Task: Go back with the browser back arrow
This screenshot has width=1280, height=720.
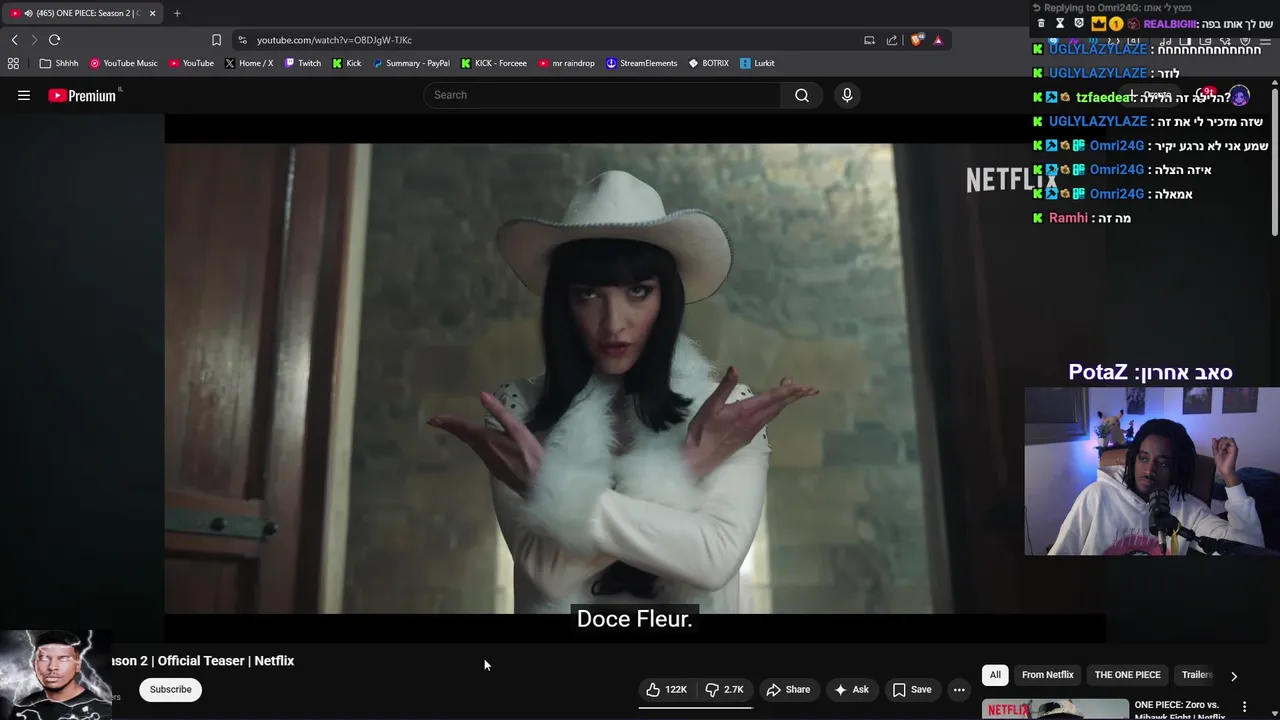Action: point(14,40)
